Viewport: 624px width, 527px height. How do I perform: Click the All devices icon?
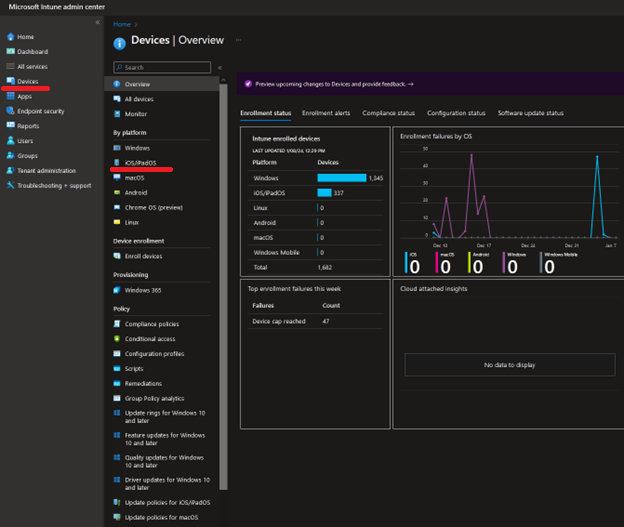pyautogui.click(x=117, y=99)
